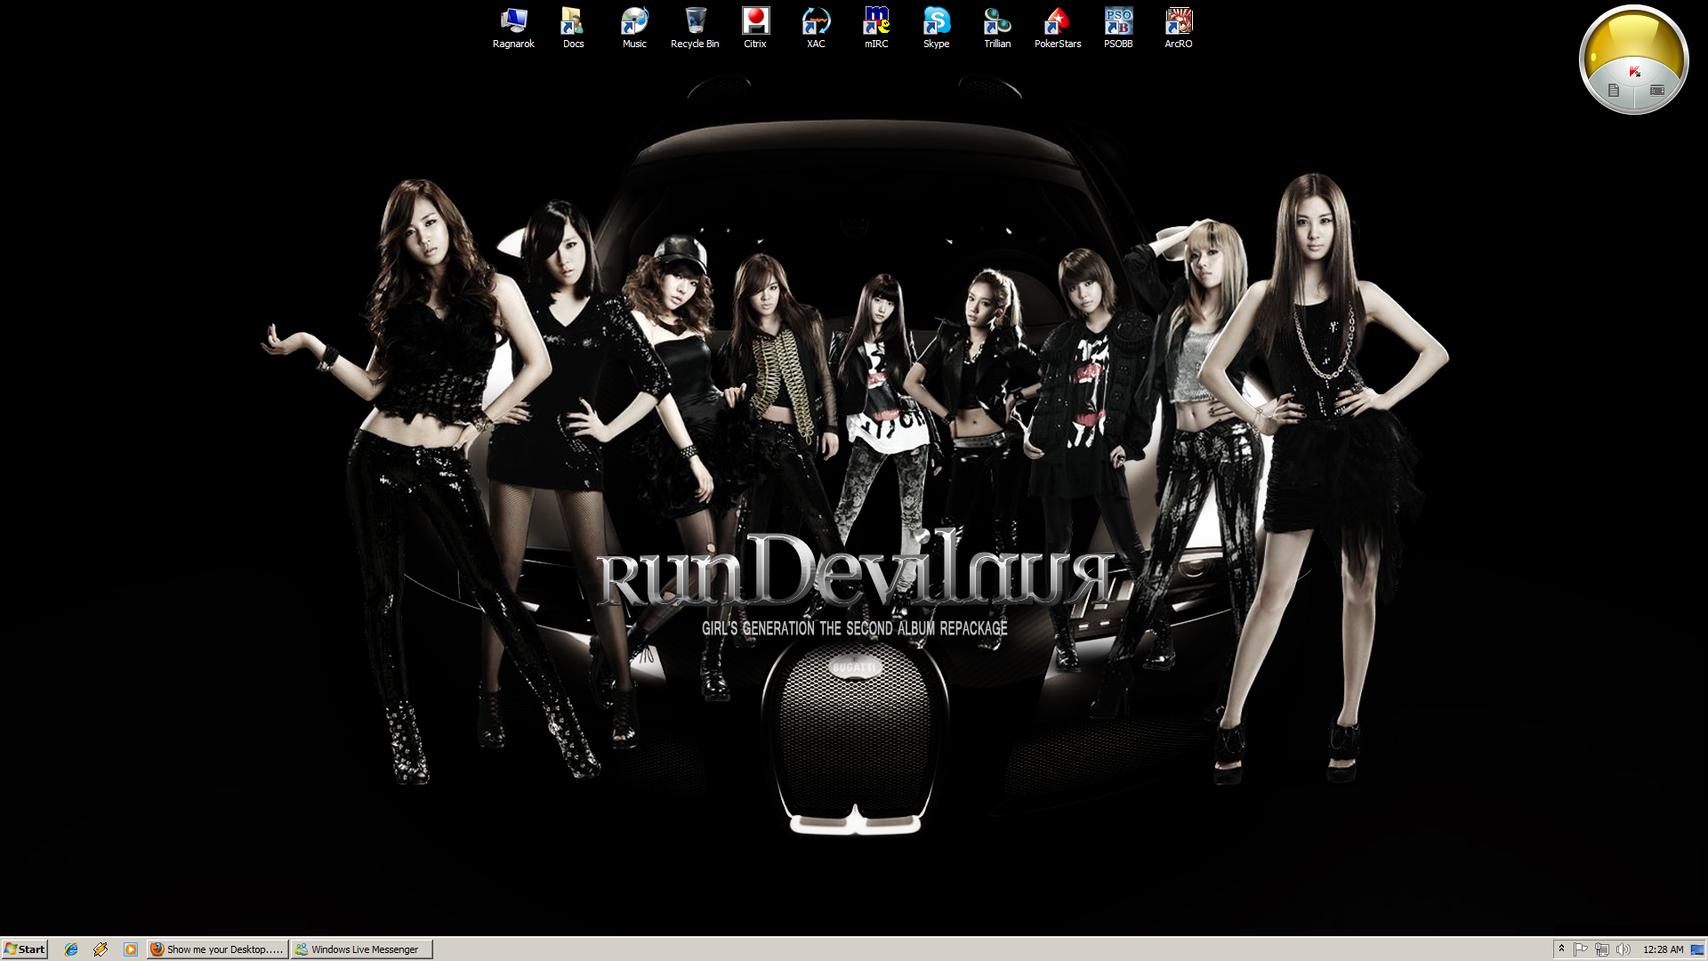Viewport: 1708px width, 961px height.
Task: Open volume control from system tray
Action: (1623, 949)
